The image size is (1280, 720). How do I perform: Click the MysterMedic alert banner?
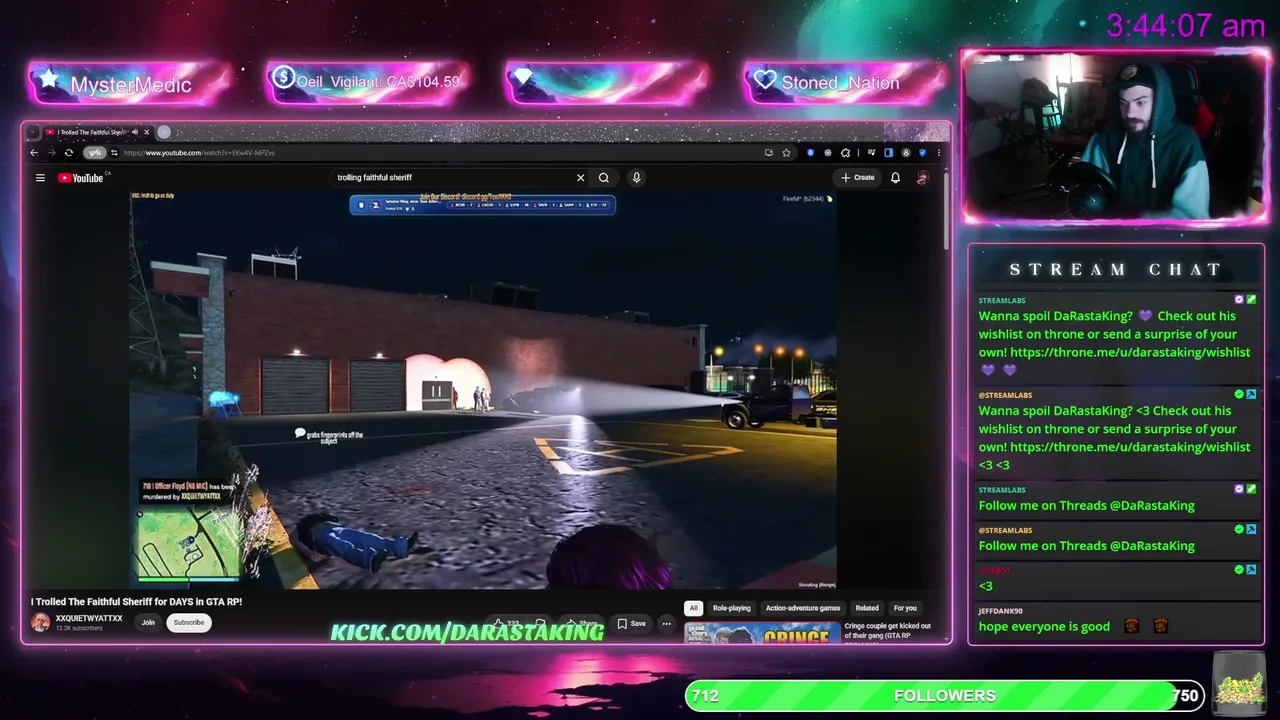coord(130,84)
